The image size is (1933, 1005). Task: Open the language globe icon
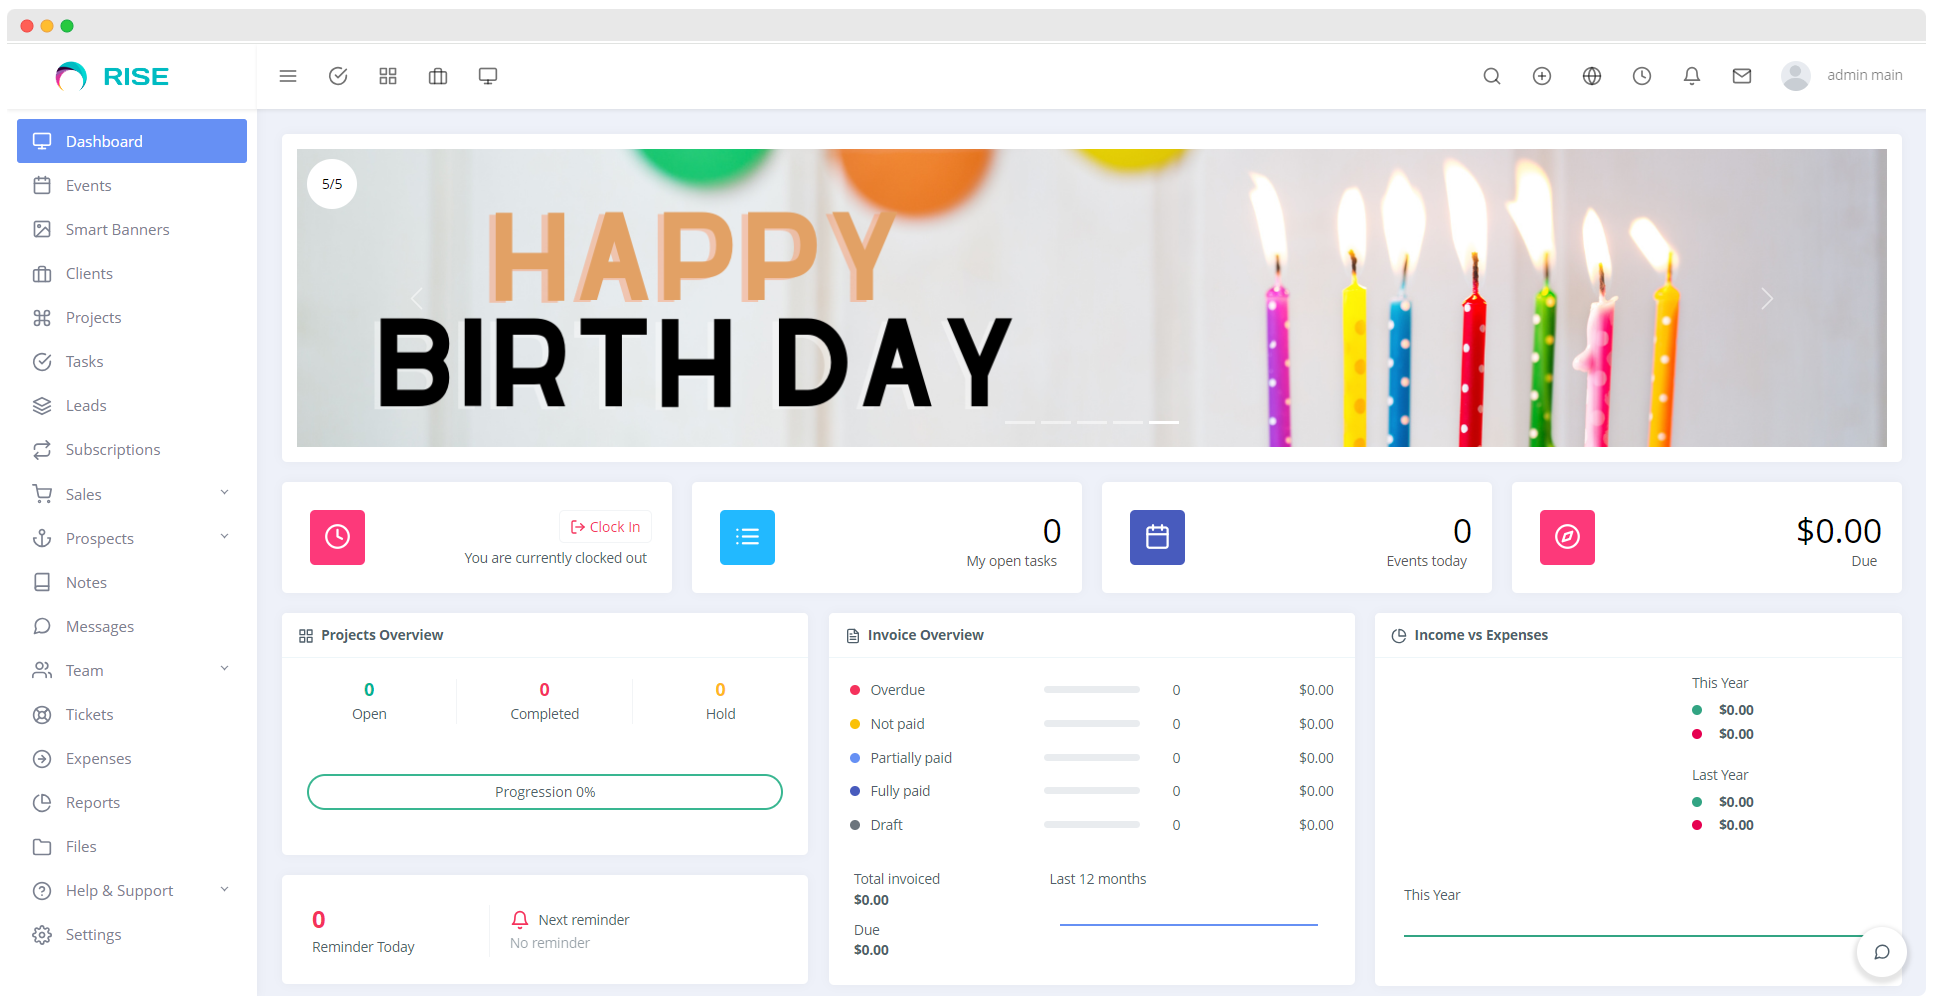point(1591,75)
